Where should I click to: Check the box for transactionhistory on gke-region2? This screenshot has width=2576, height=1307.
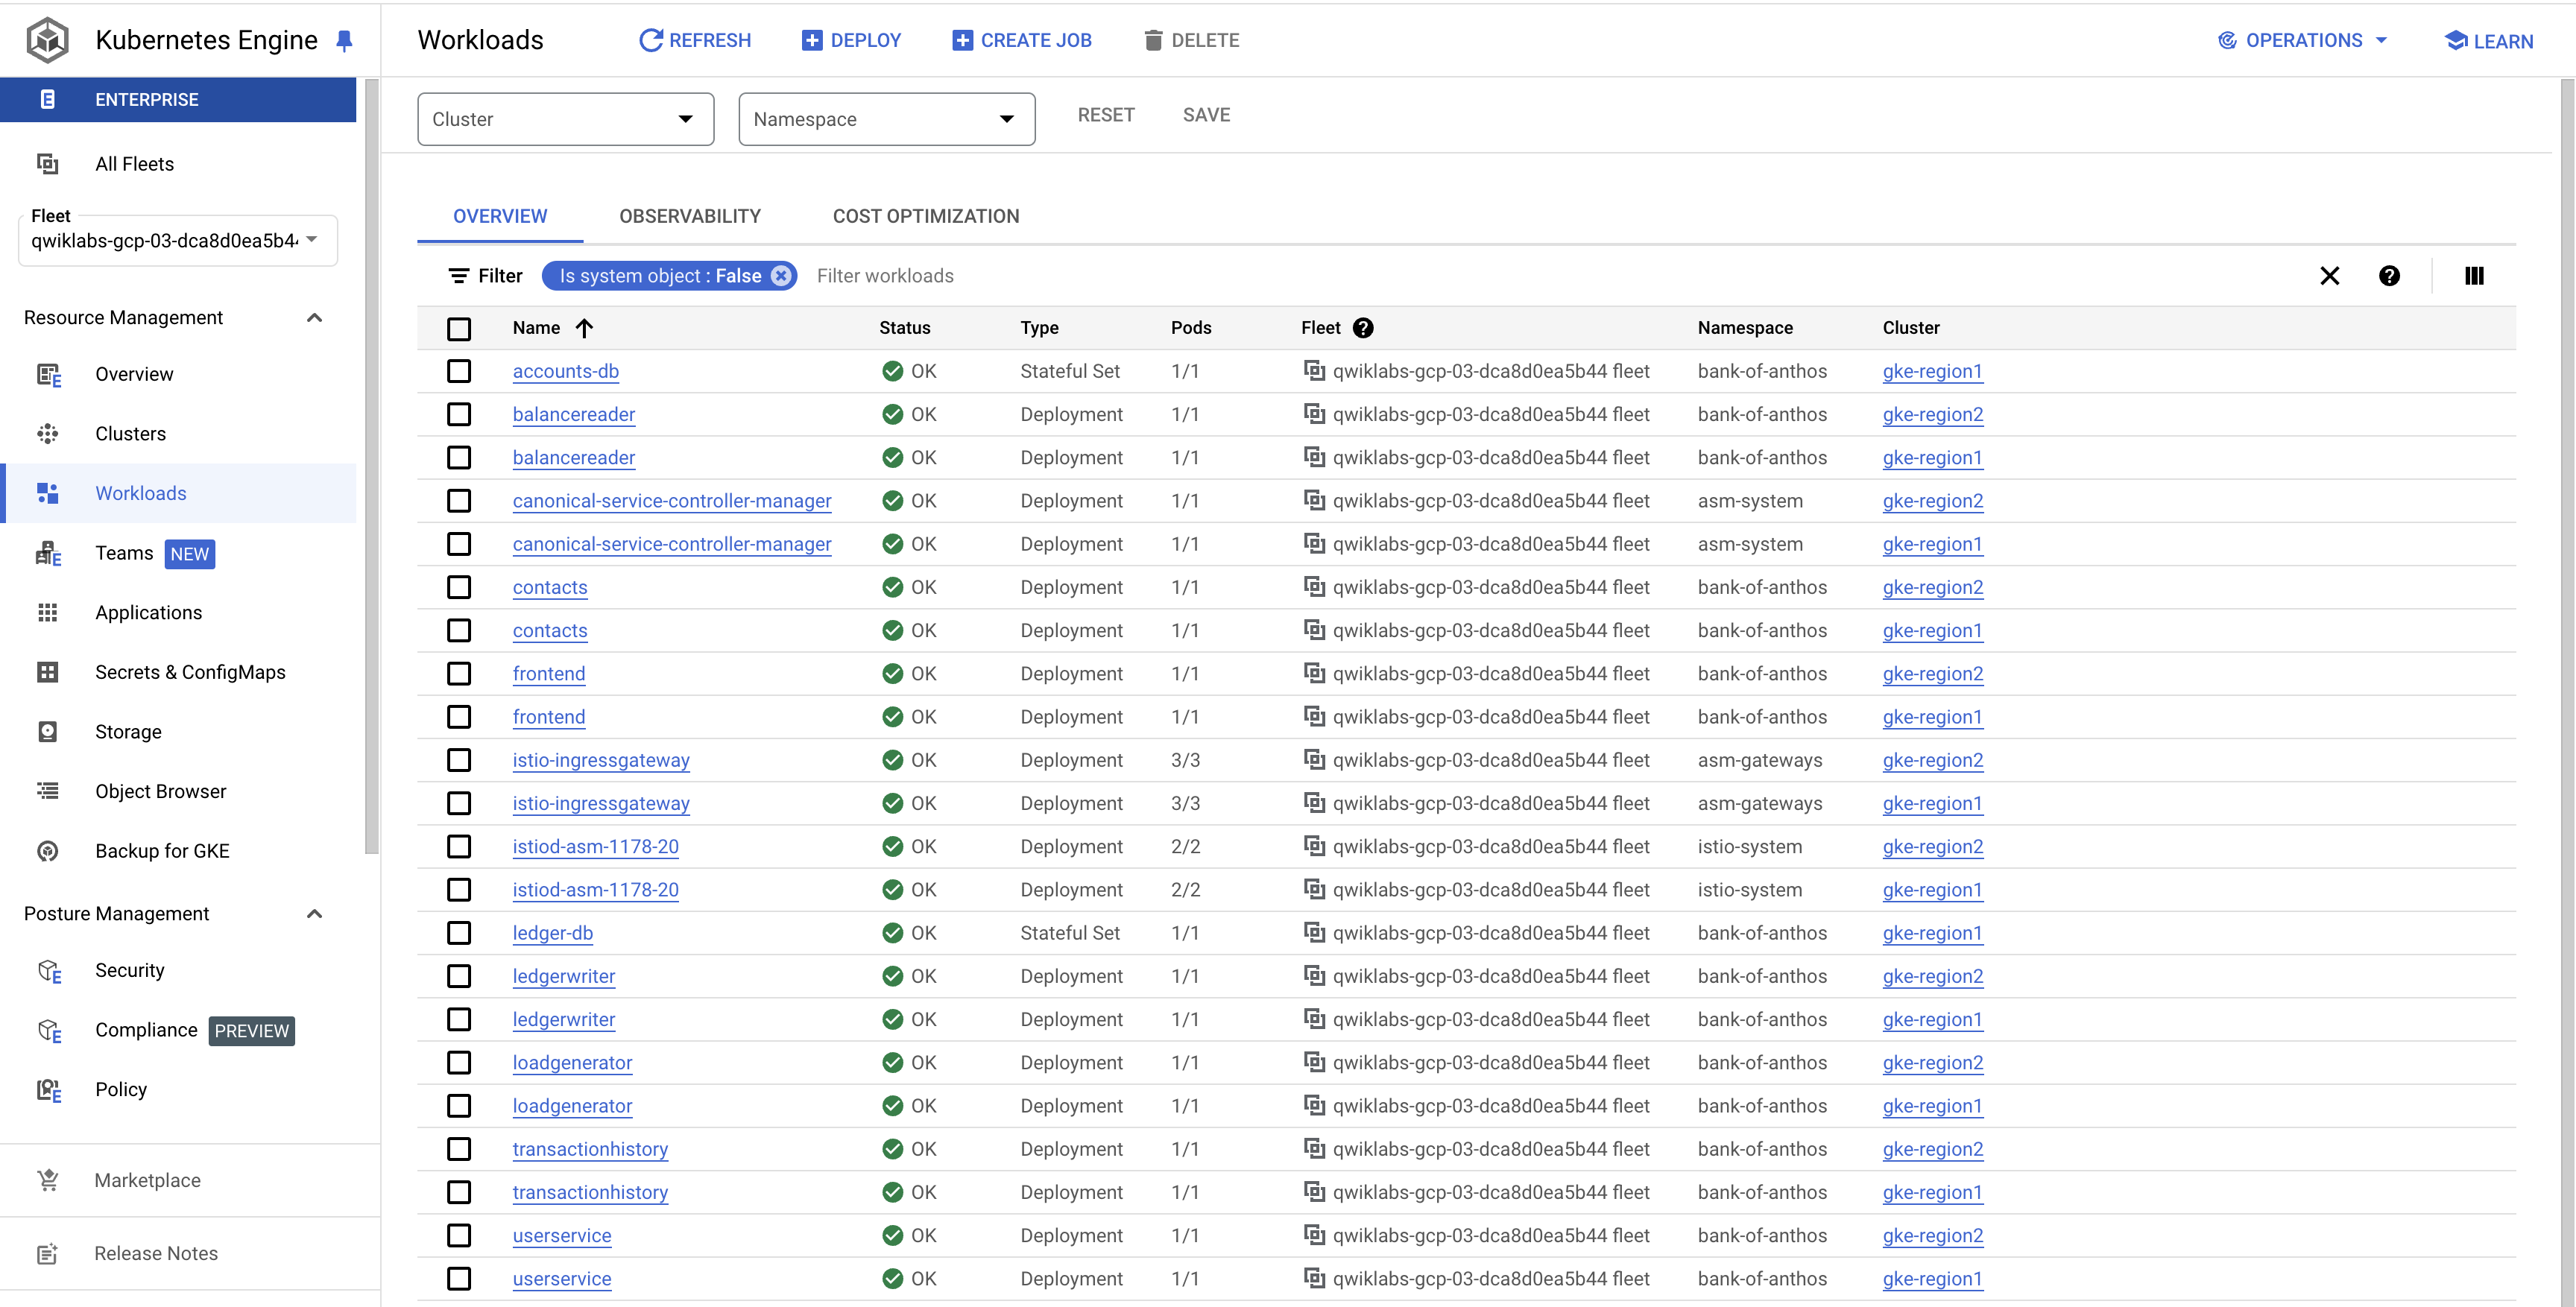(459, 1149)
